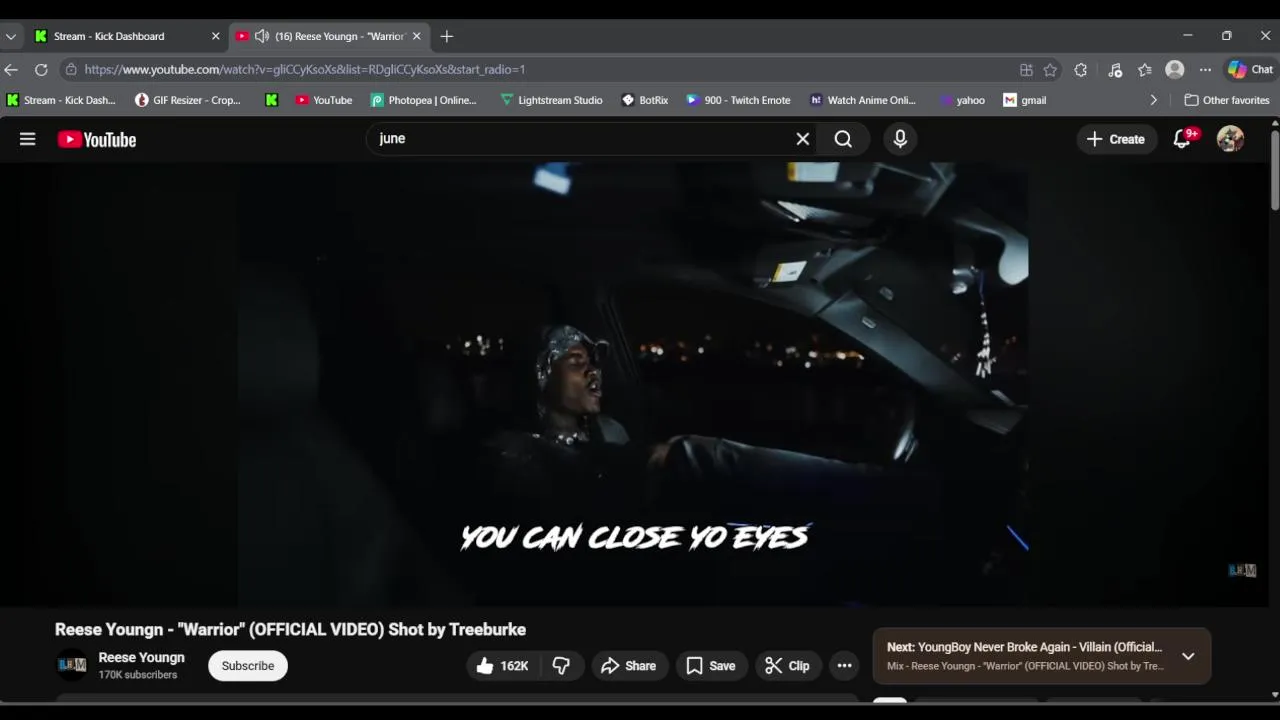Screen dimensions: 1280x720
Task: Add the page to favorites with star
Action: [1050, 70]
